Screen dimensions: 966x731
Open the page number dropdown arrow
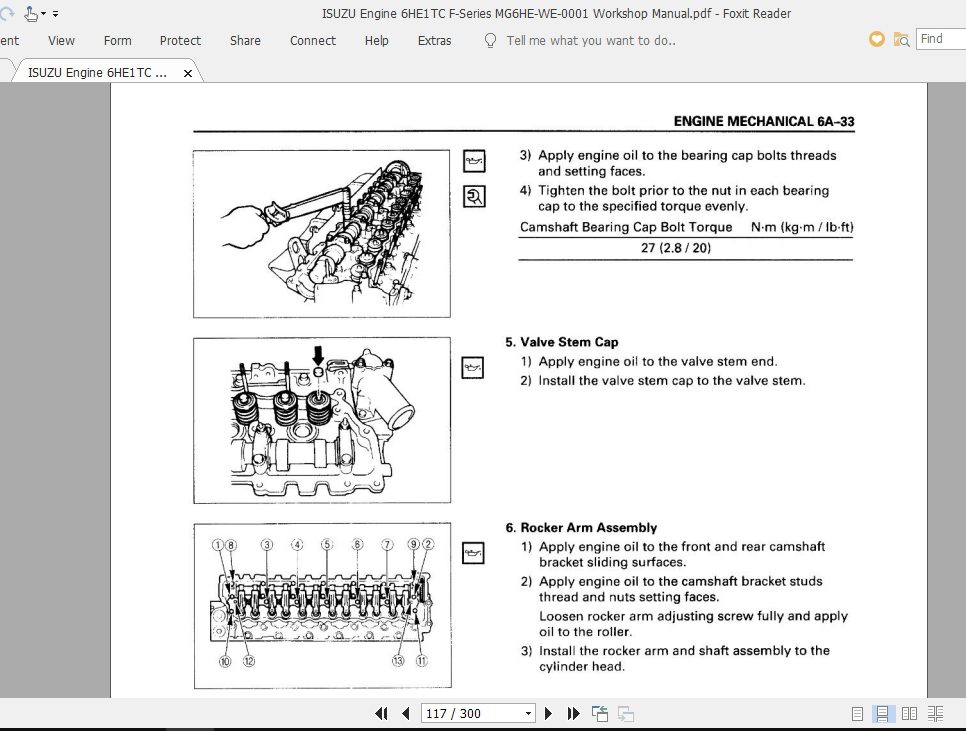coord(528,714)
